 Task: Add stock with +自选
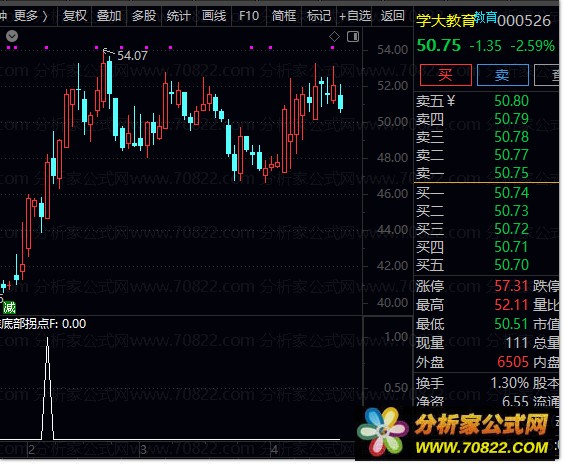tap(355, 16)
